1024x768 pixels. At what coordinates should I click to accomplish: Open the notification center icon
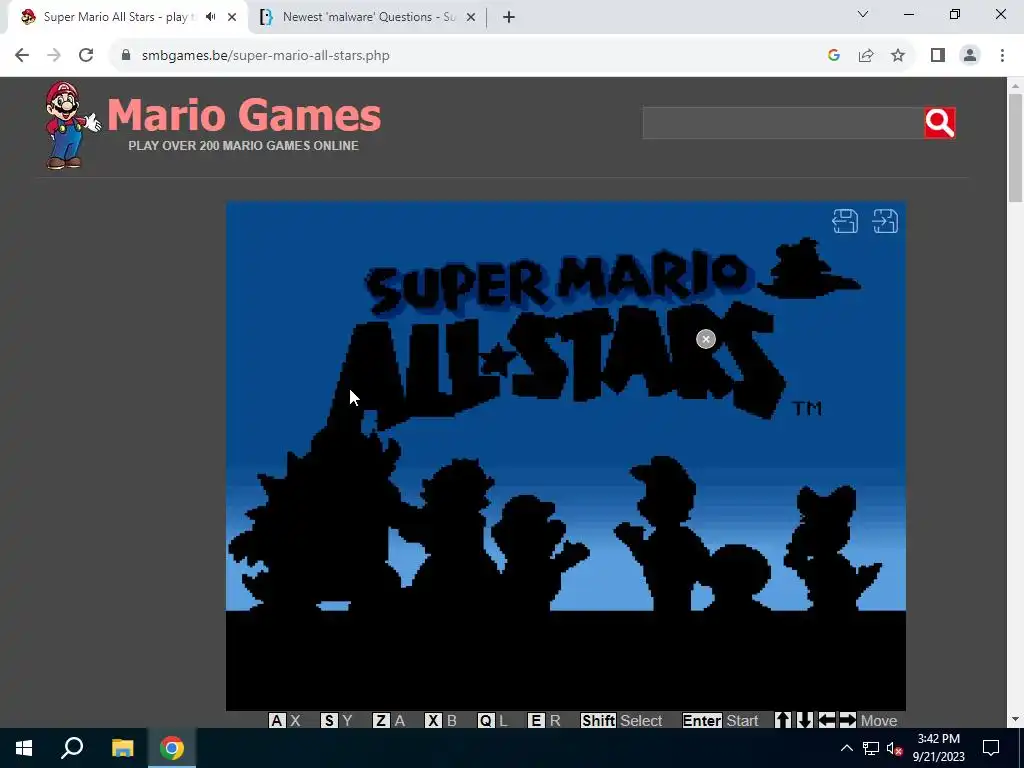click(991, 748)
